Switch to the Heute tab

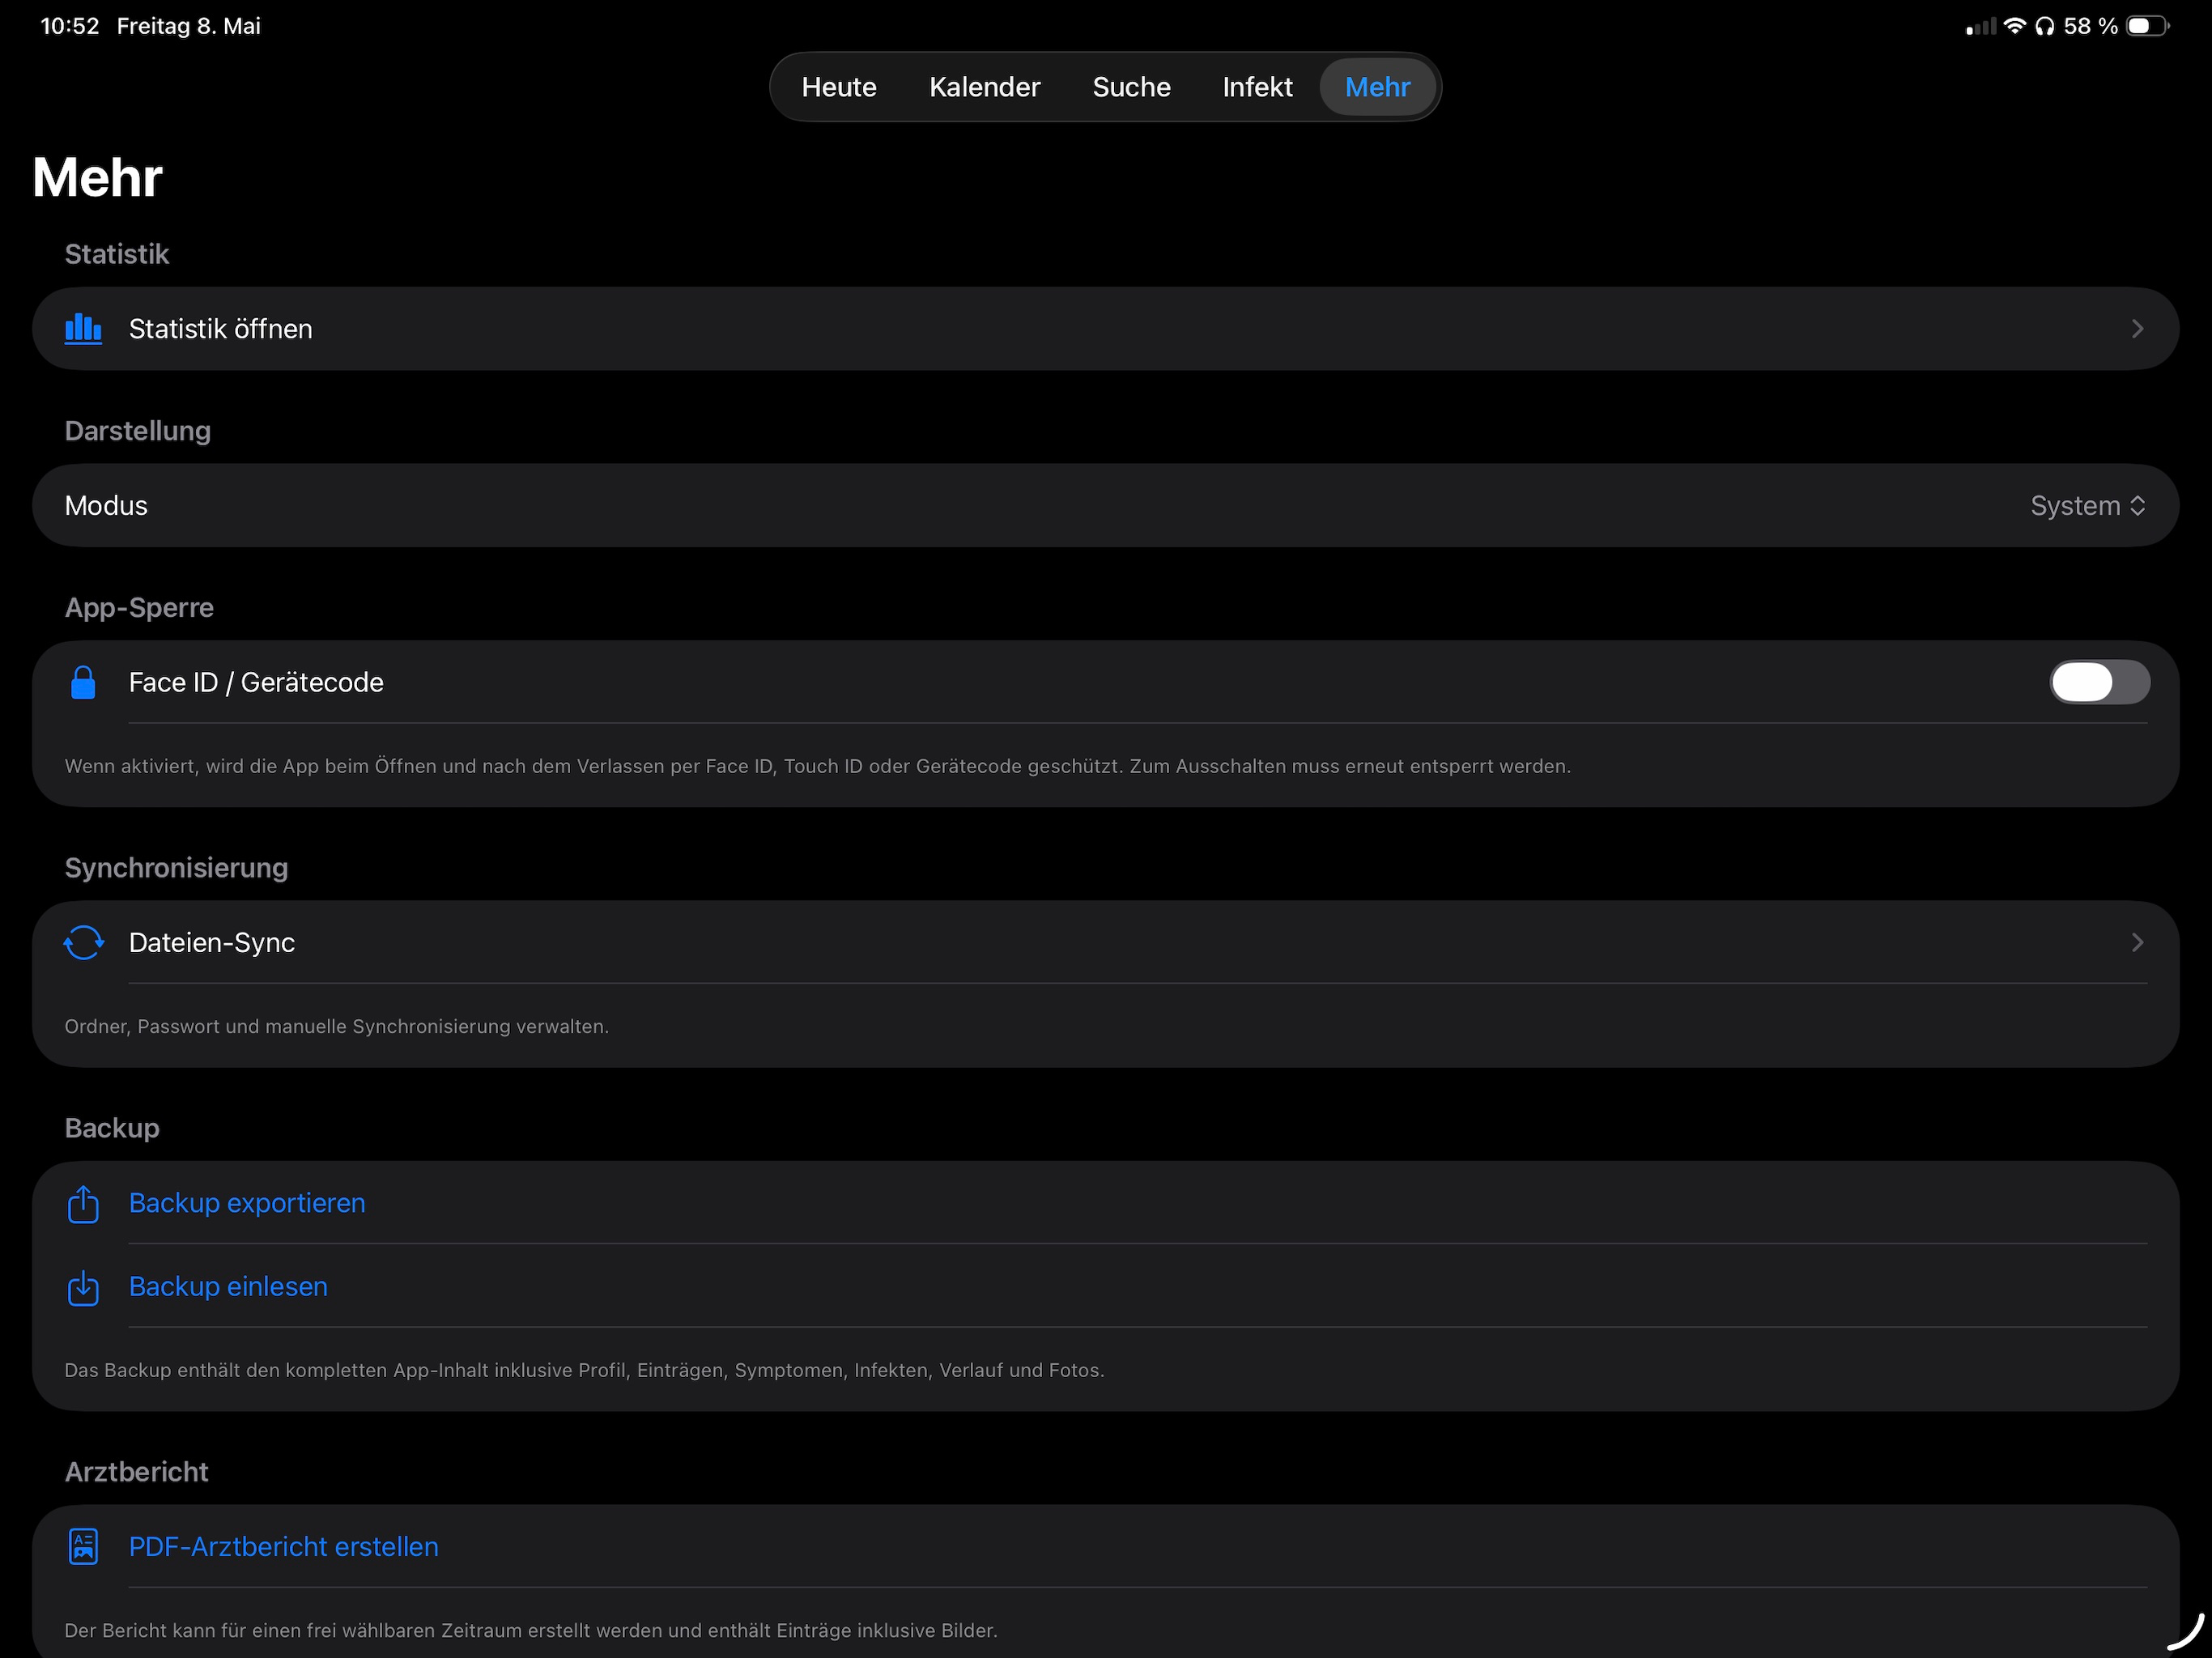839,87
